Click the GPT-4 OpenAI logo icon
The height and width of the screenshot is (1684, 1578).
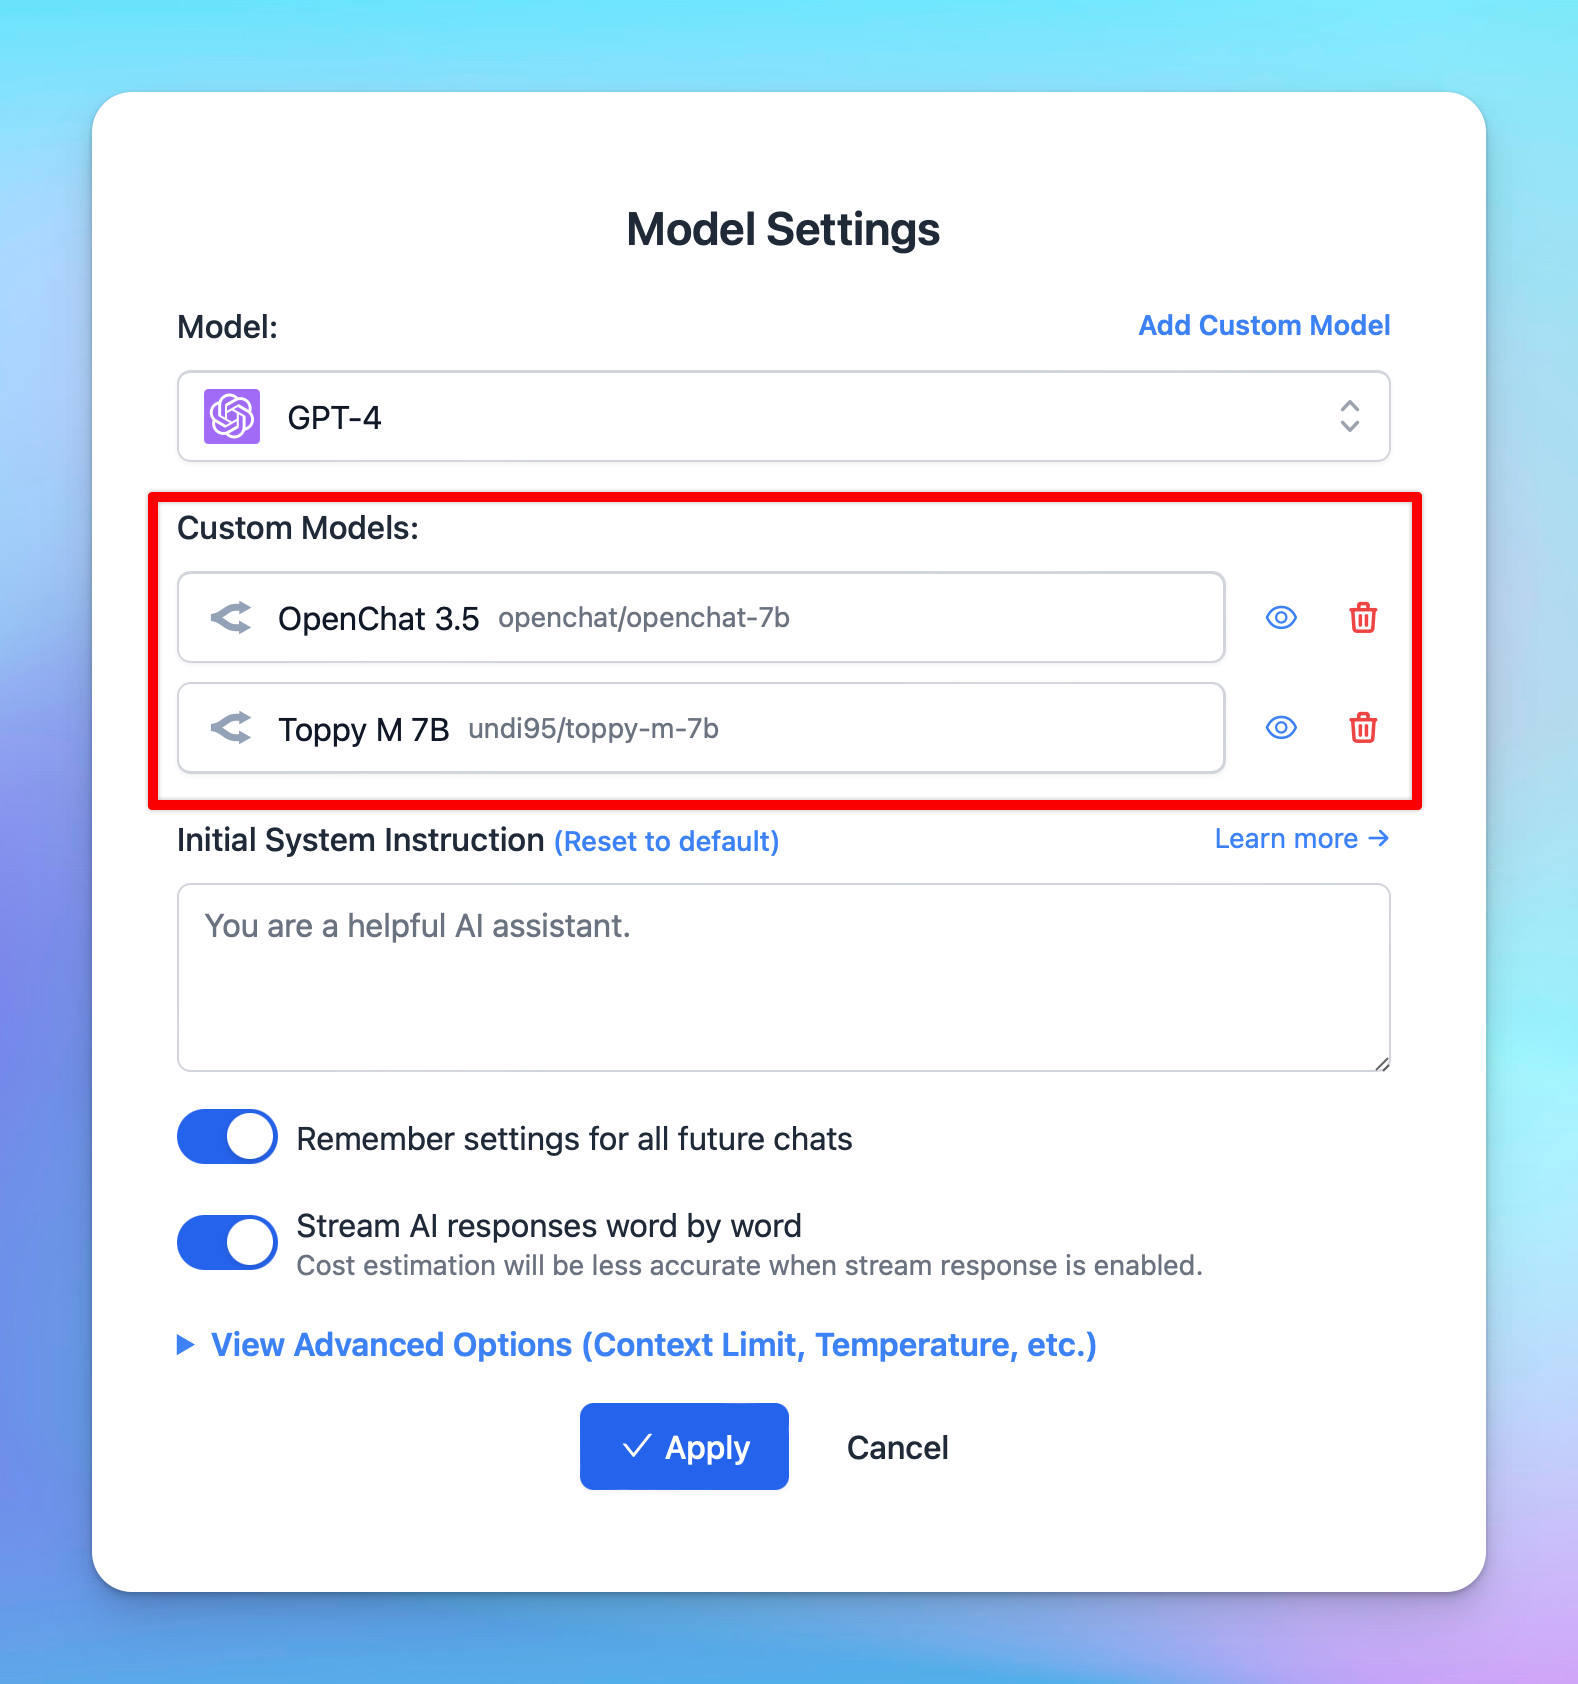232,416
